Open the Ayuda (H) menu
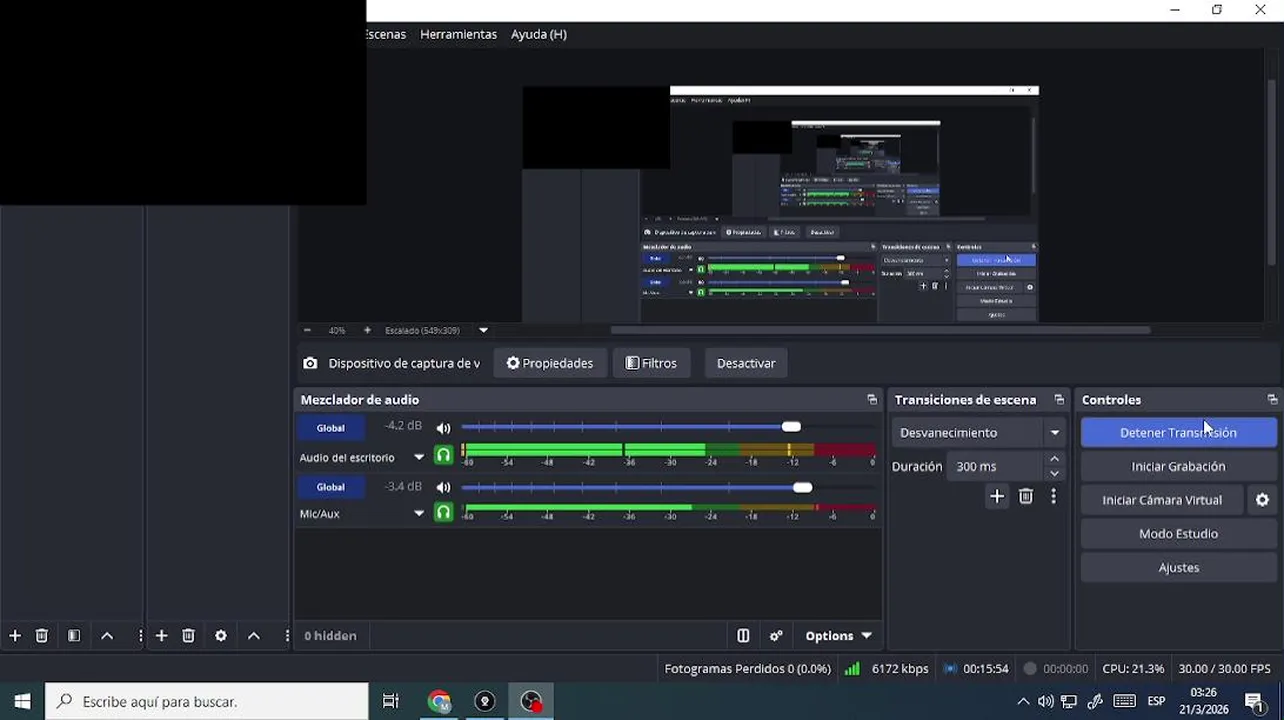This screenshot has width=1284, height=720. coord(539,34)
